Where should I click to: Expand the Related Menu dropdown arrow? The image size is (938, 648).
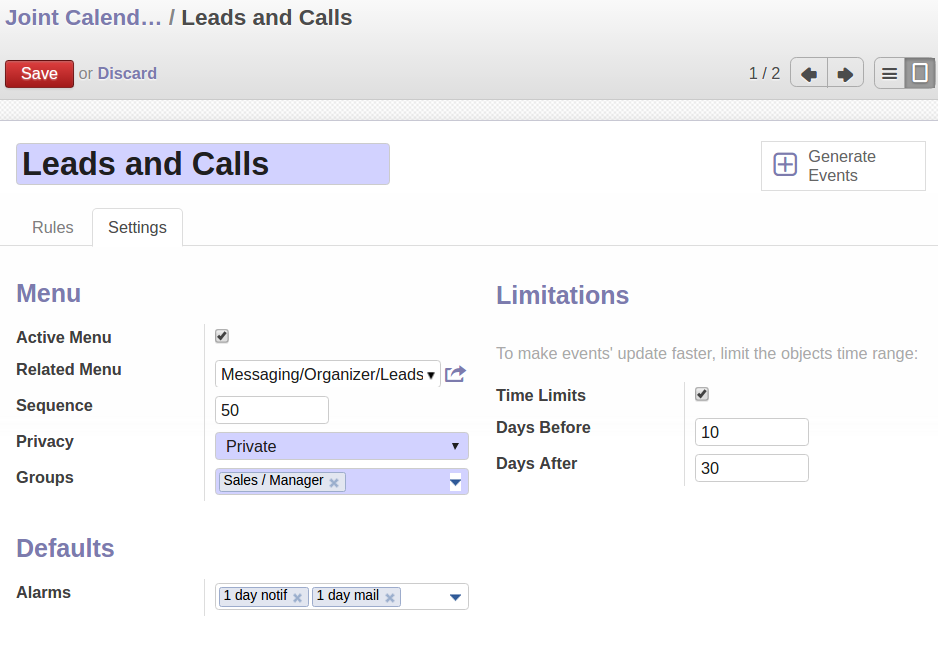tap(430, 375)
